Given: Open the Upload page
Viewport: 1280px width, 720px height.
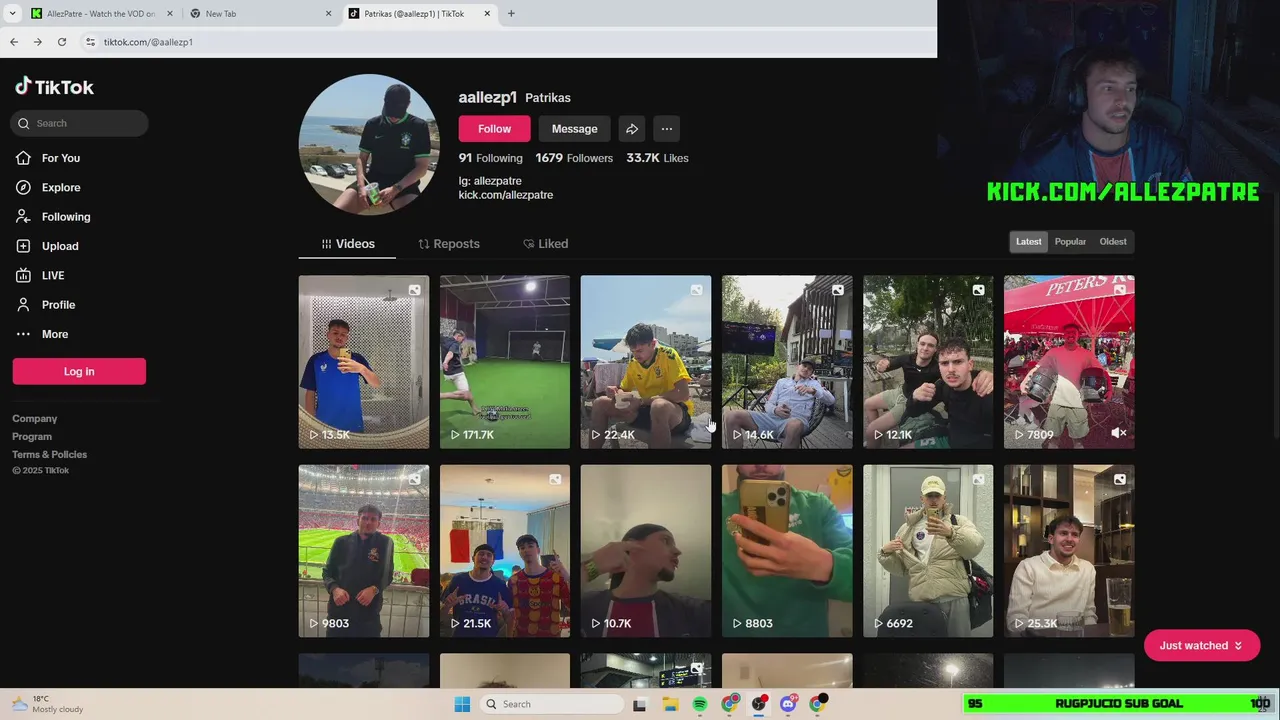Looking at the screenshot, I should 60,246.
